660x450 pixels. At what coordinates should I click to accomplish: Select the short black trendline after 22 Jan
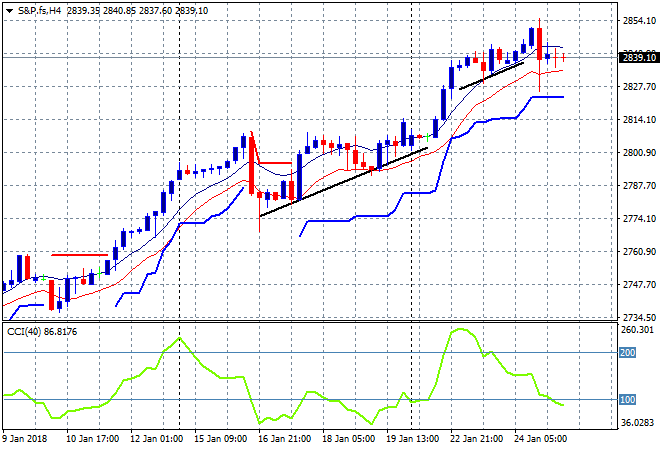tap(491, 76)
